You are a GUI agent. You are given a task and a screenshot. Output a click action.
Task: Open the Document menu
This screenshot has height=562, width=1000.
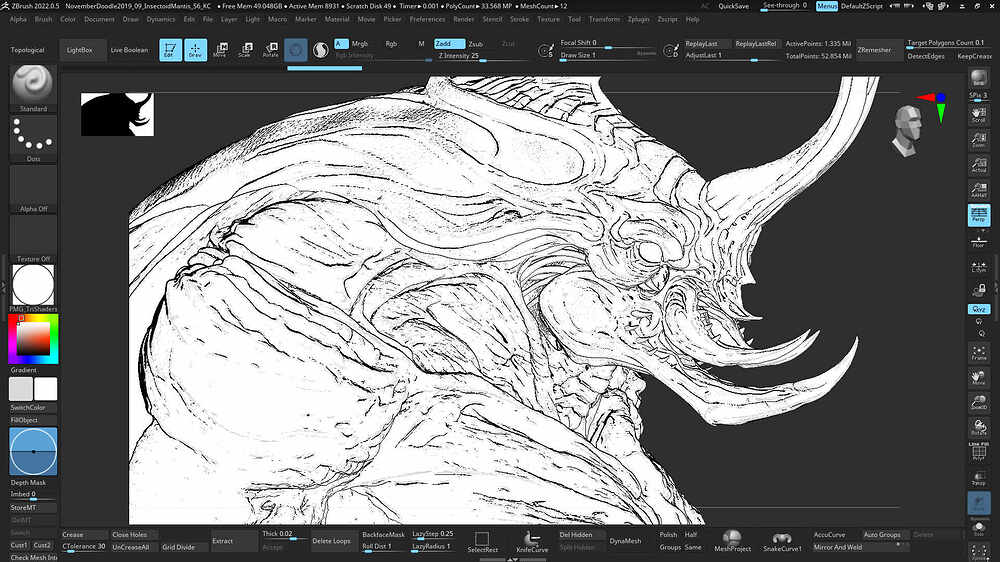point(99,19)
